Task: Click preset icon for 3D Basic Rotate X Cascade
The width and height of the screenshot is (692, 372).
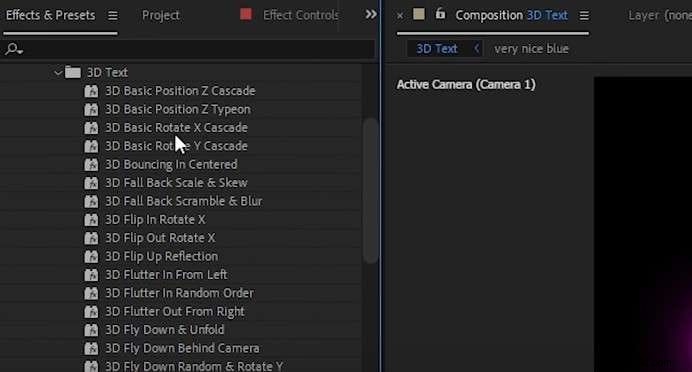Action: tap(91, 128)
